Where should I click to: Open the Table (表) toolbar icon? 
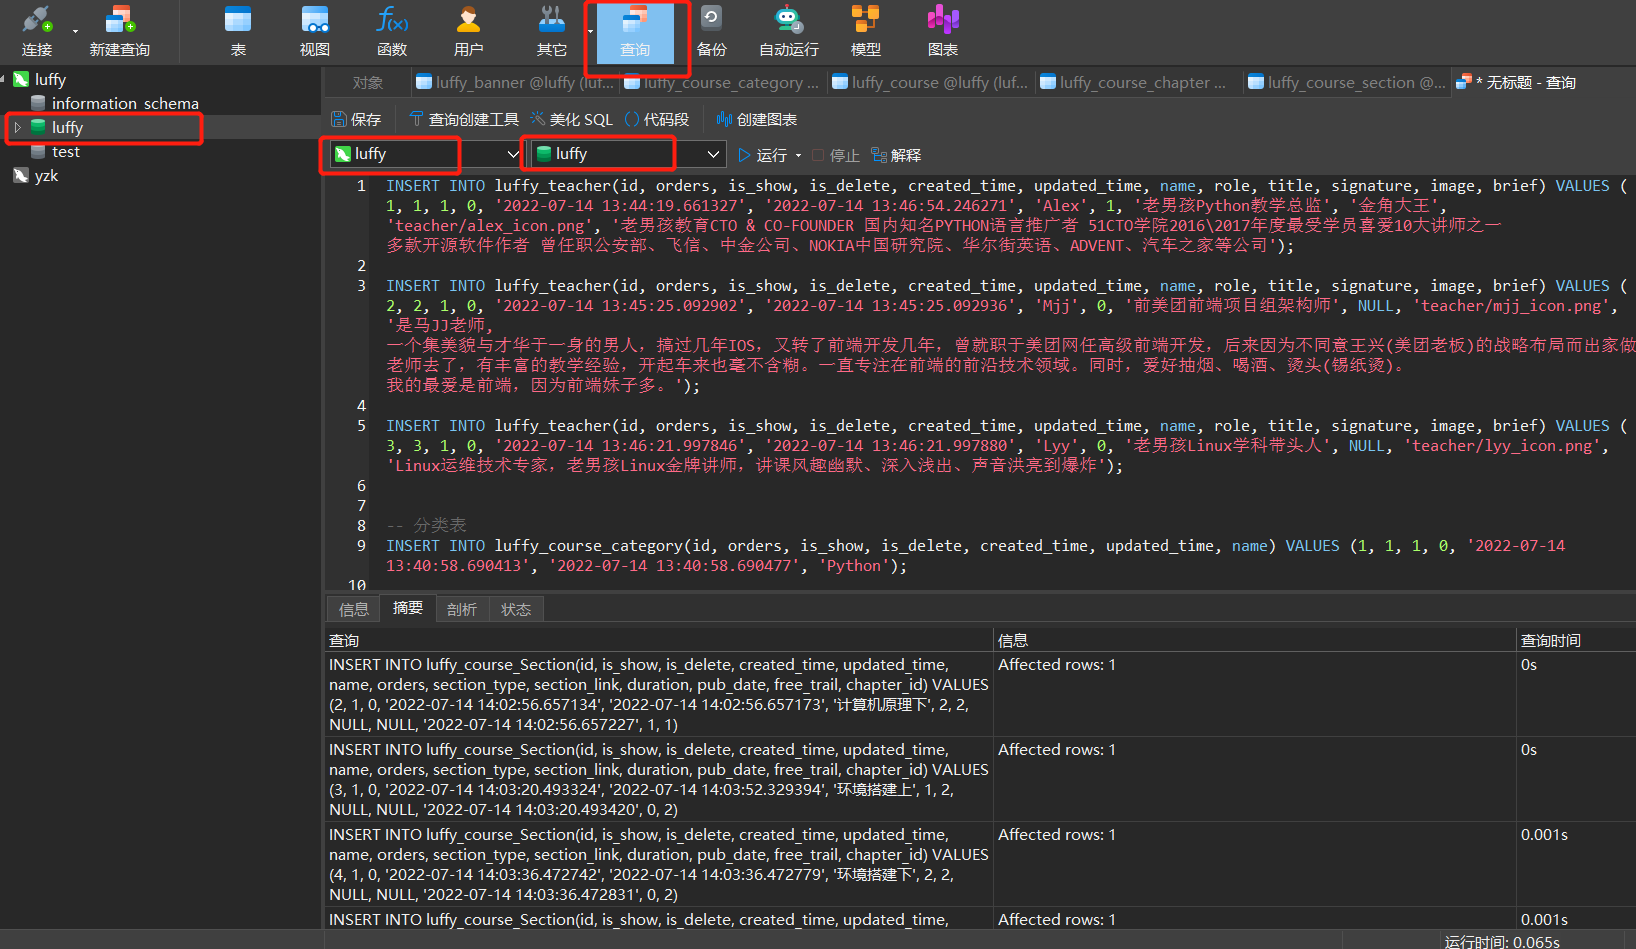click(238, 32)
